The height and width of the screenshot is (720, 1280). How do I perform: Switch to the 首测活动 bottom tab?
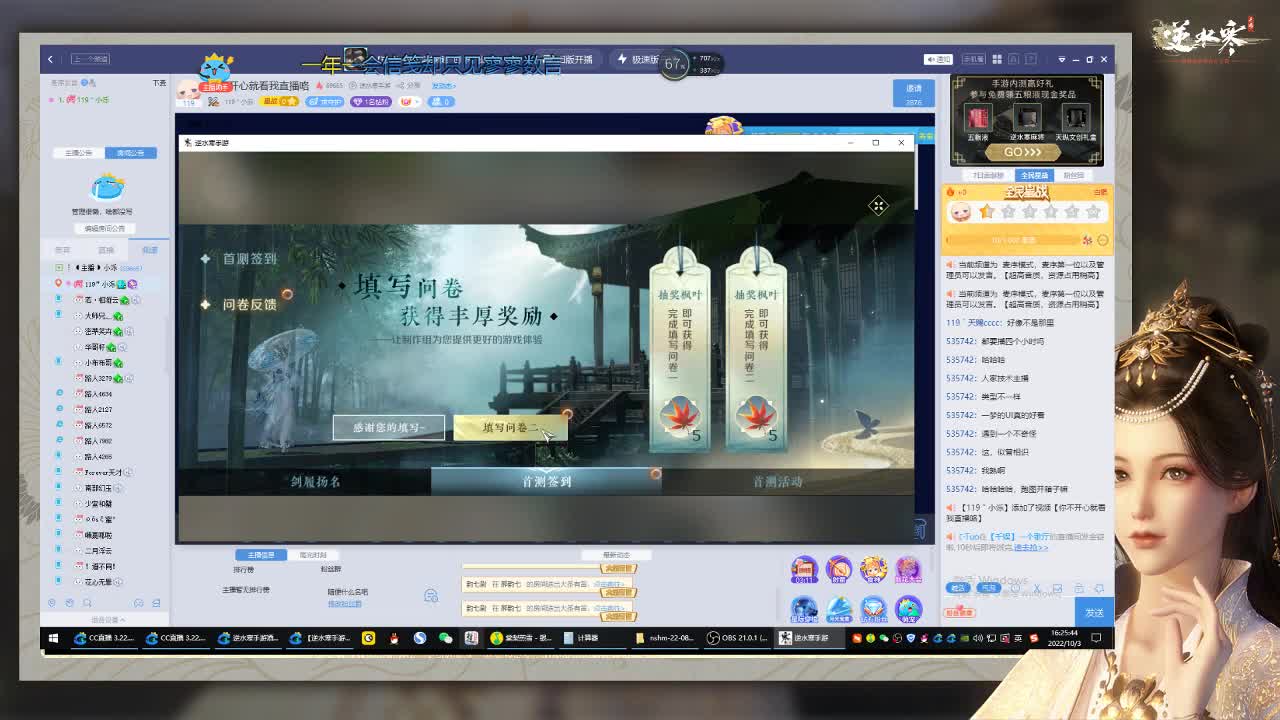tap(777, 481)
